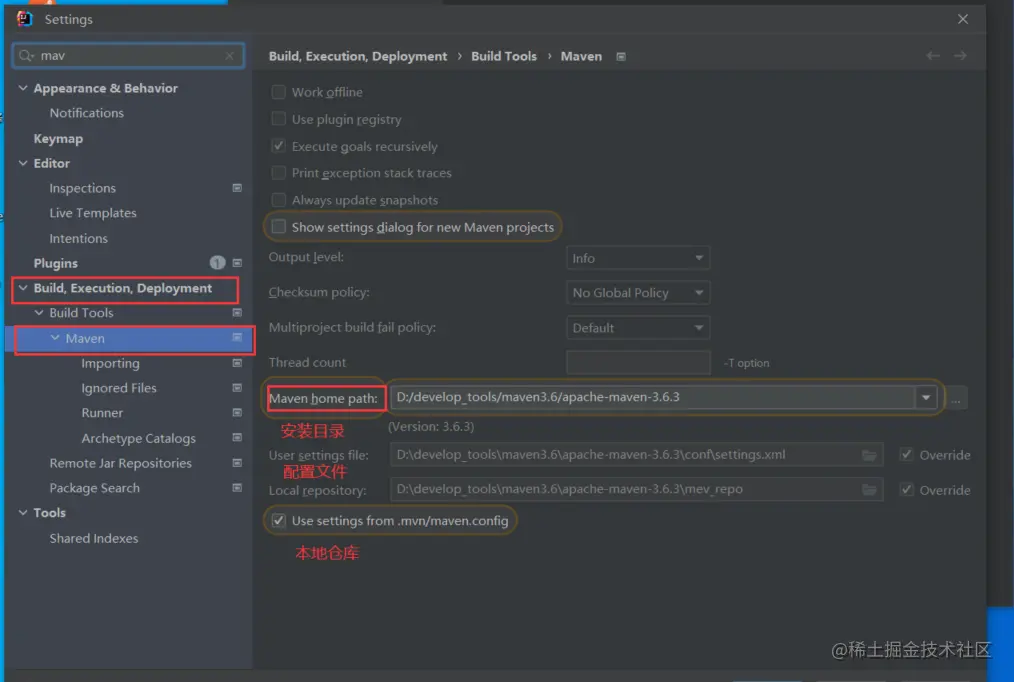The image size is (1014, 682).
Task: Collapse the Maven tree node
Action: point(55,337)
